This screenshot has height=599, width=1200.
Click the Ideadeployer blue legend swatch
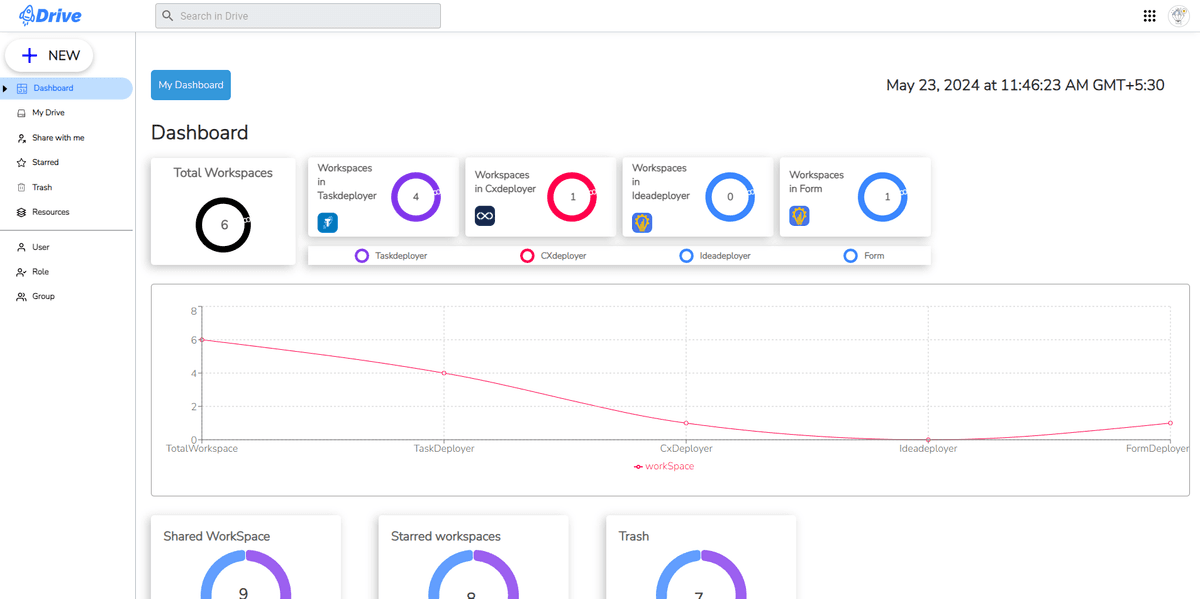pyautogui.click(x=686, y=256)
